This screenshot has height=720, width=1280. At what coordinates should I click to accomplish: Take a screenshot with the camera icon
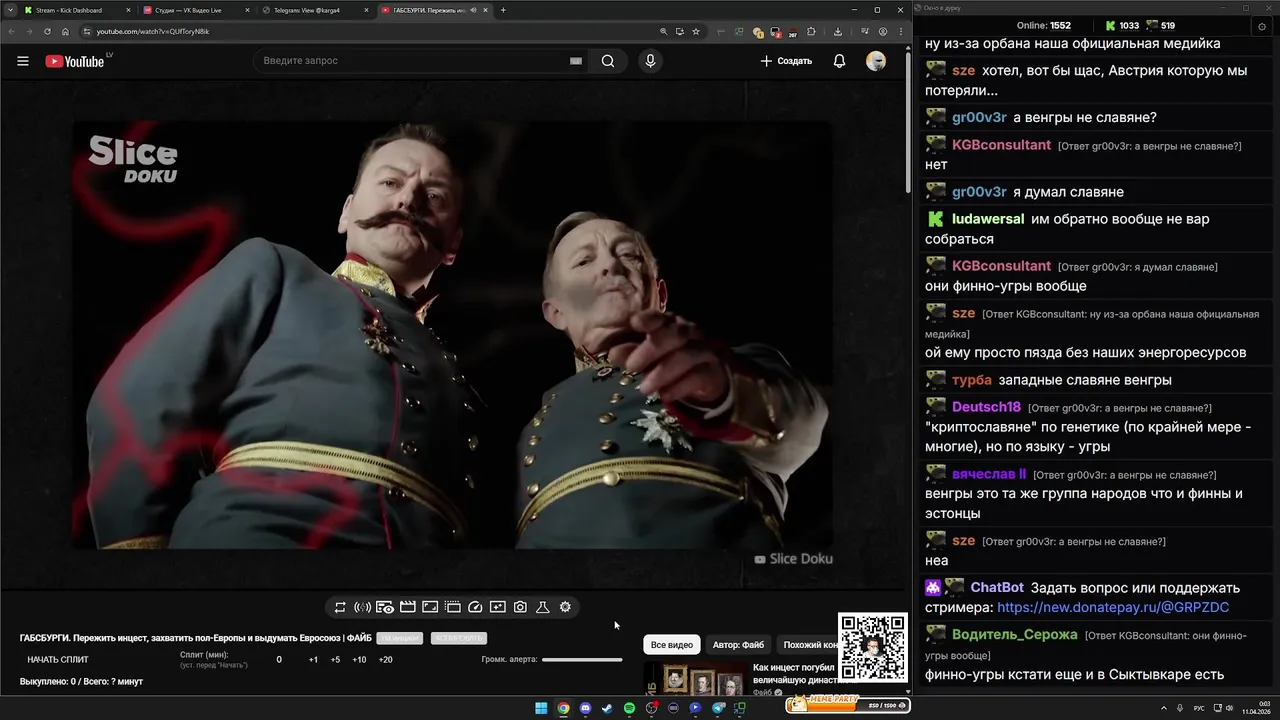click(520, 607)
